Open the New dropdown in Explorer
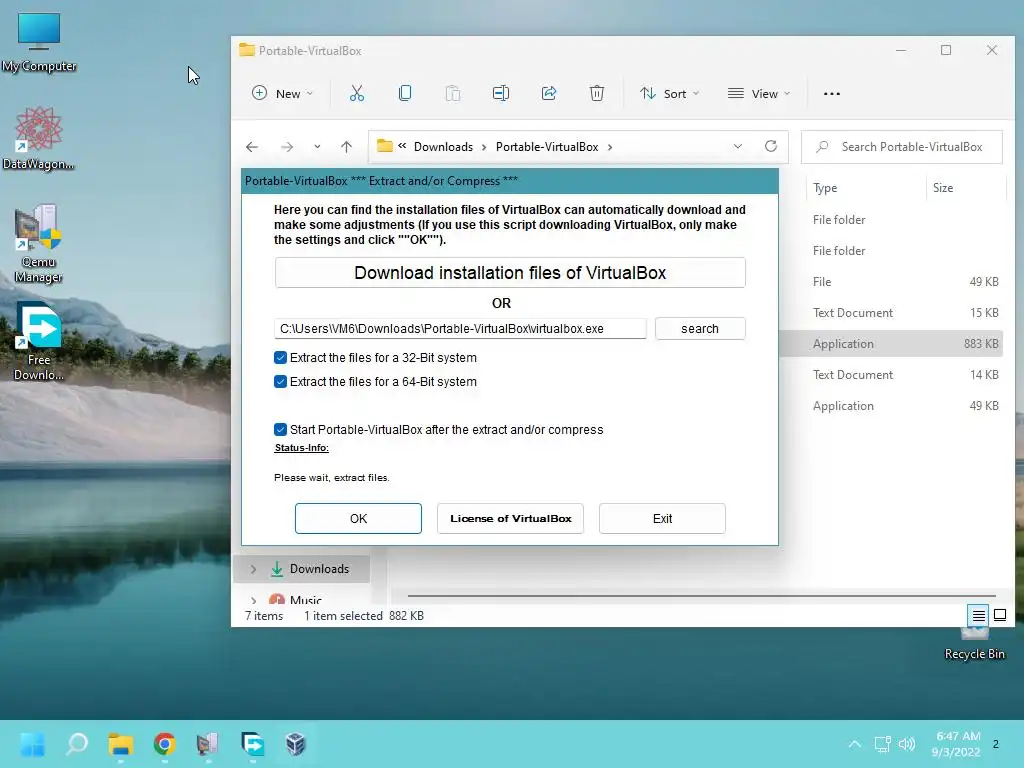The image size is (1024, 768). pyautogui.click(x=283, y=93)
